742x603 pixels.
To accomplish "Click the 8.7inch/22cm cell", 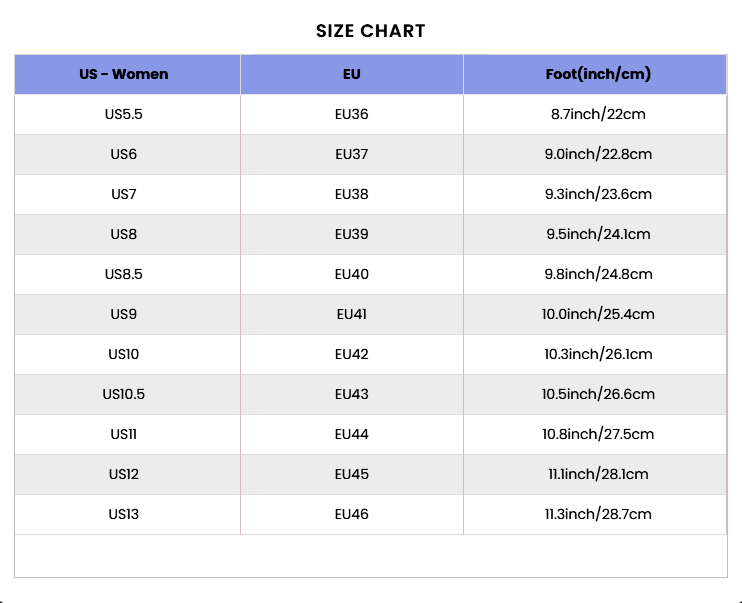I will 598,114.
